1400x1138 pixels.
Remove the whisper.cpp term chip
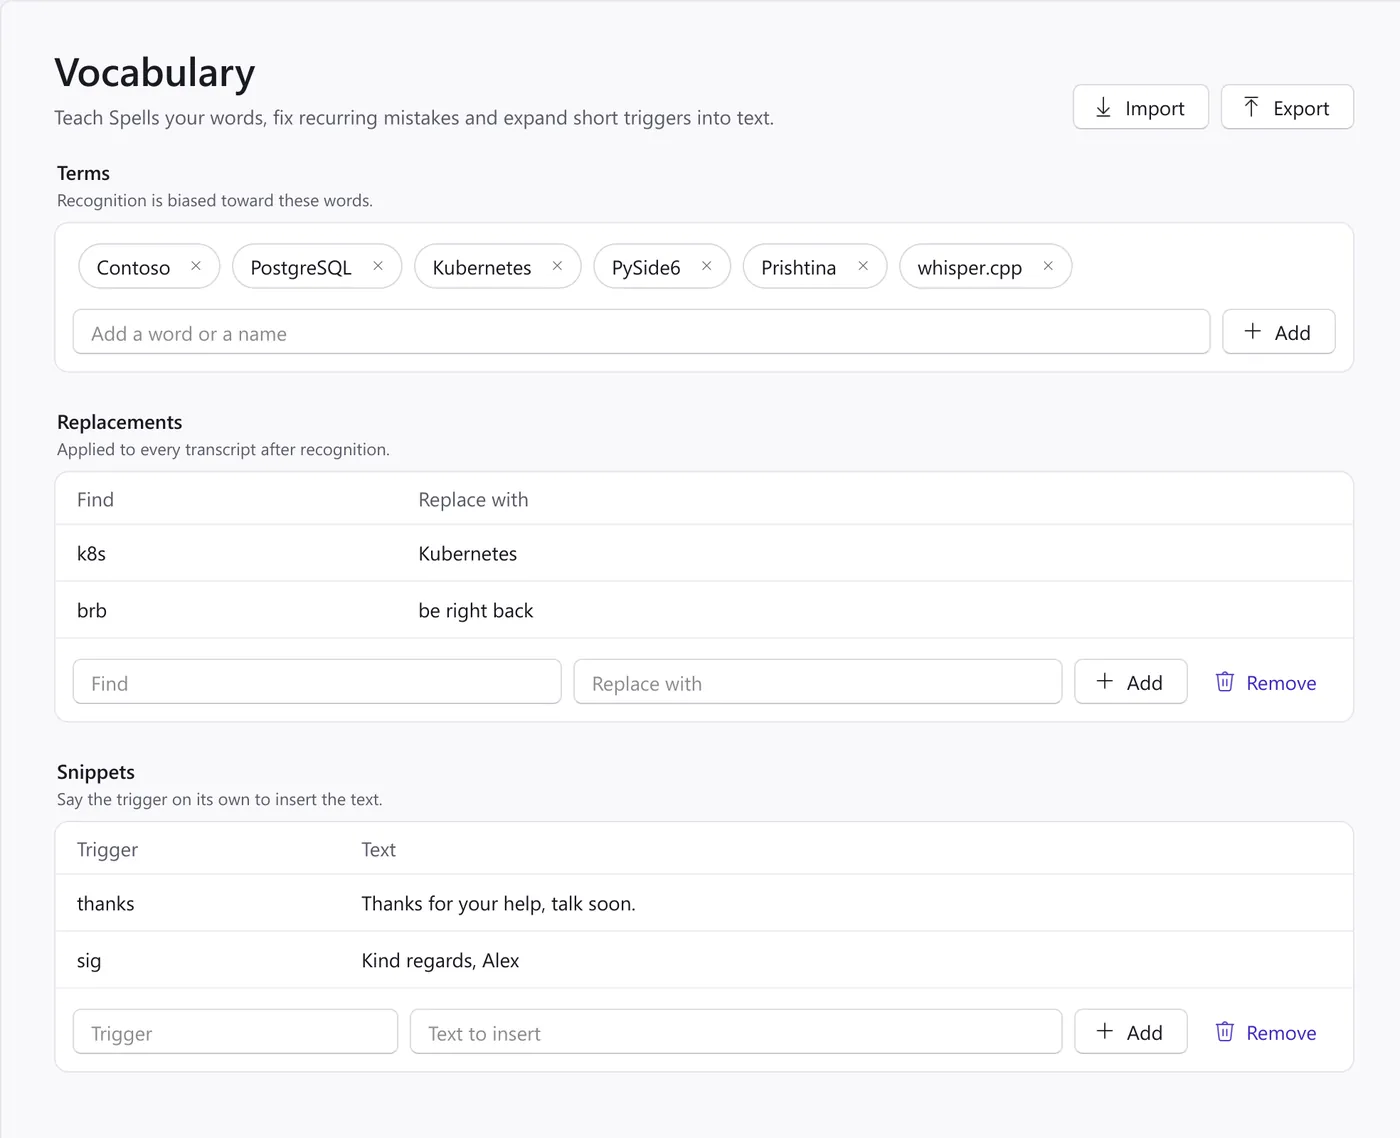(1048, 266)
